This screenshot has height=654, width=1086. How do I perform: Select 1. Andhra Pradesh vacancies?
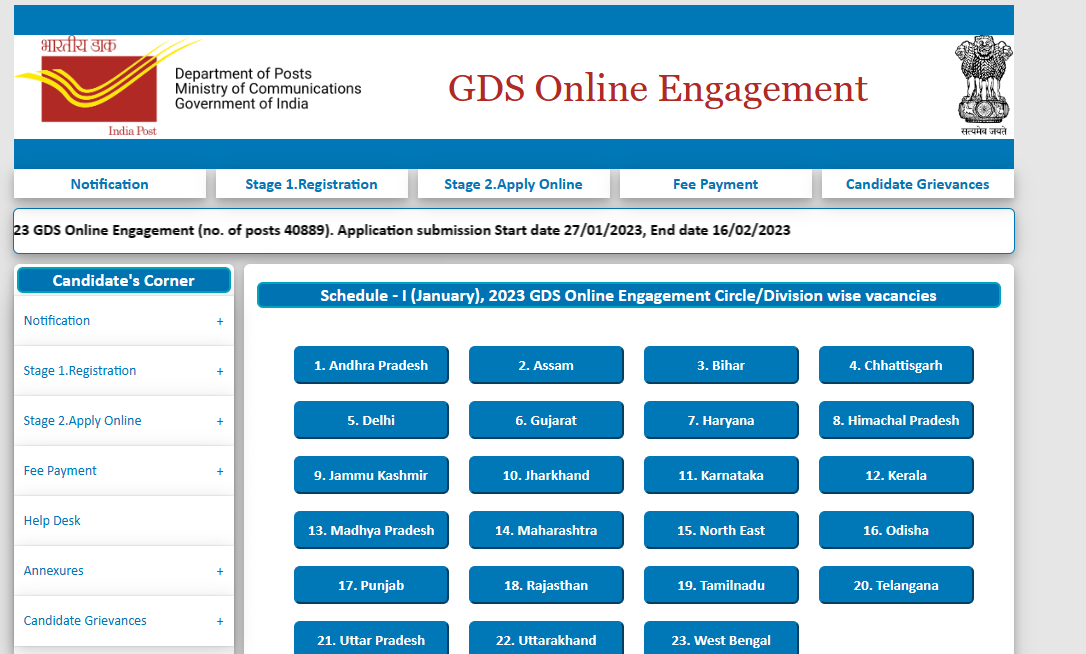click(x=371, y=365)
